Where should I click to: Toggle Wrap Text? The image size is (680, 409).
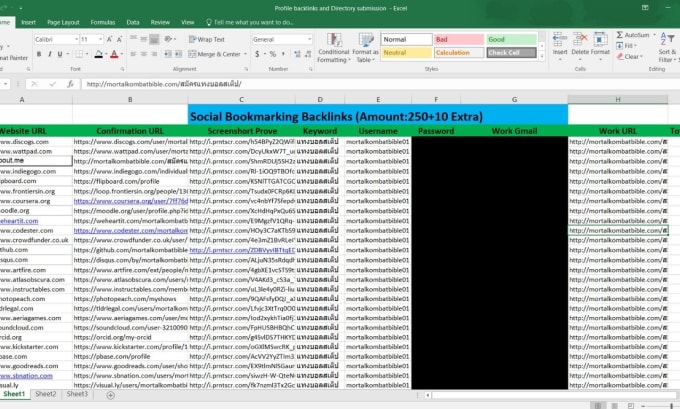coord(206,39)
